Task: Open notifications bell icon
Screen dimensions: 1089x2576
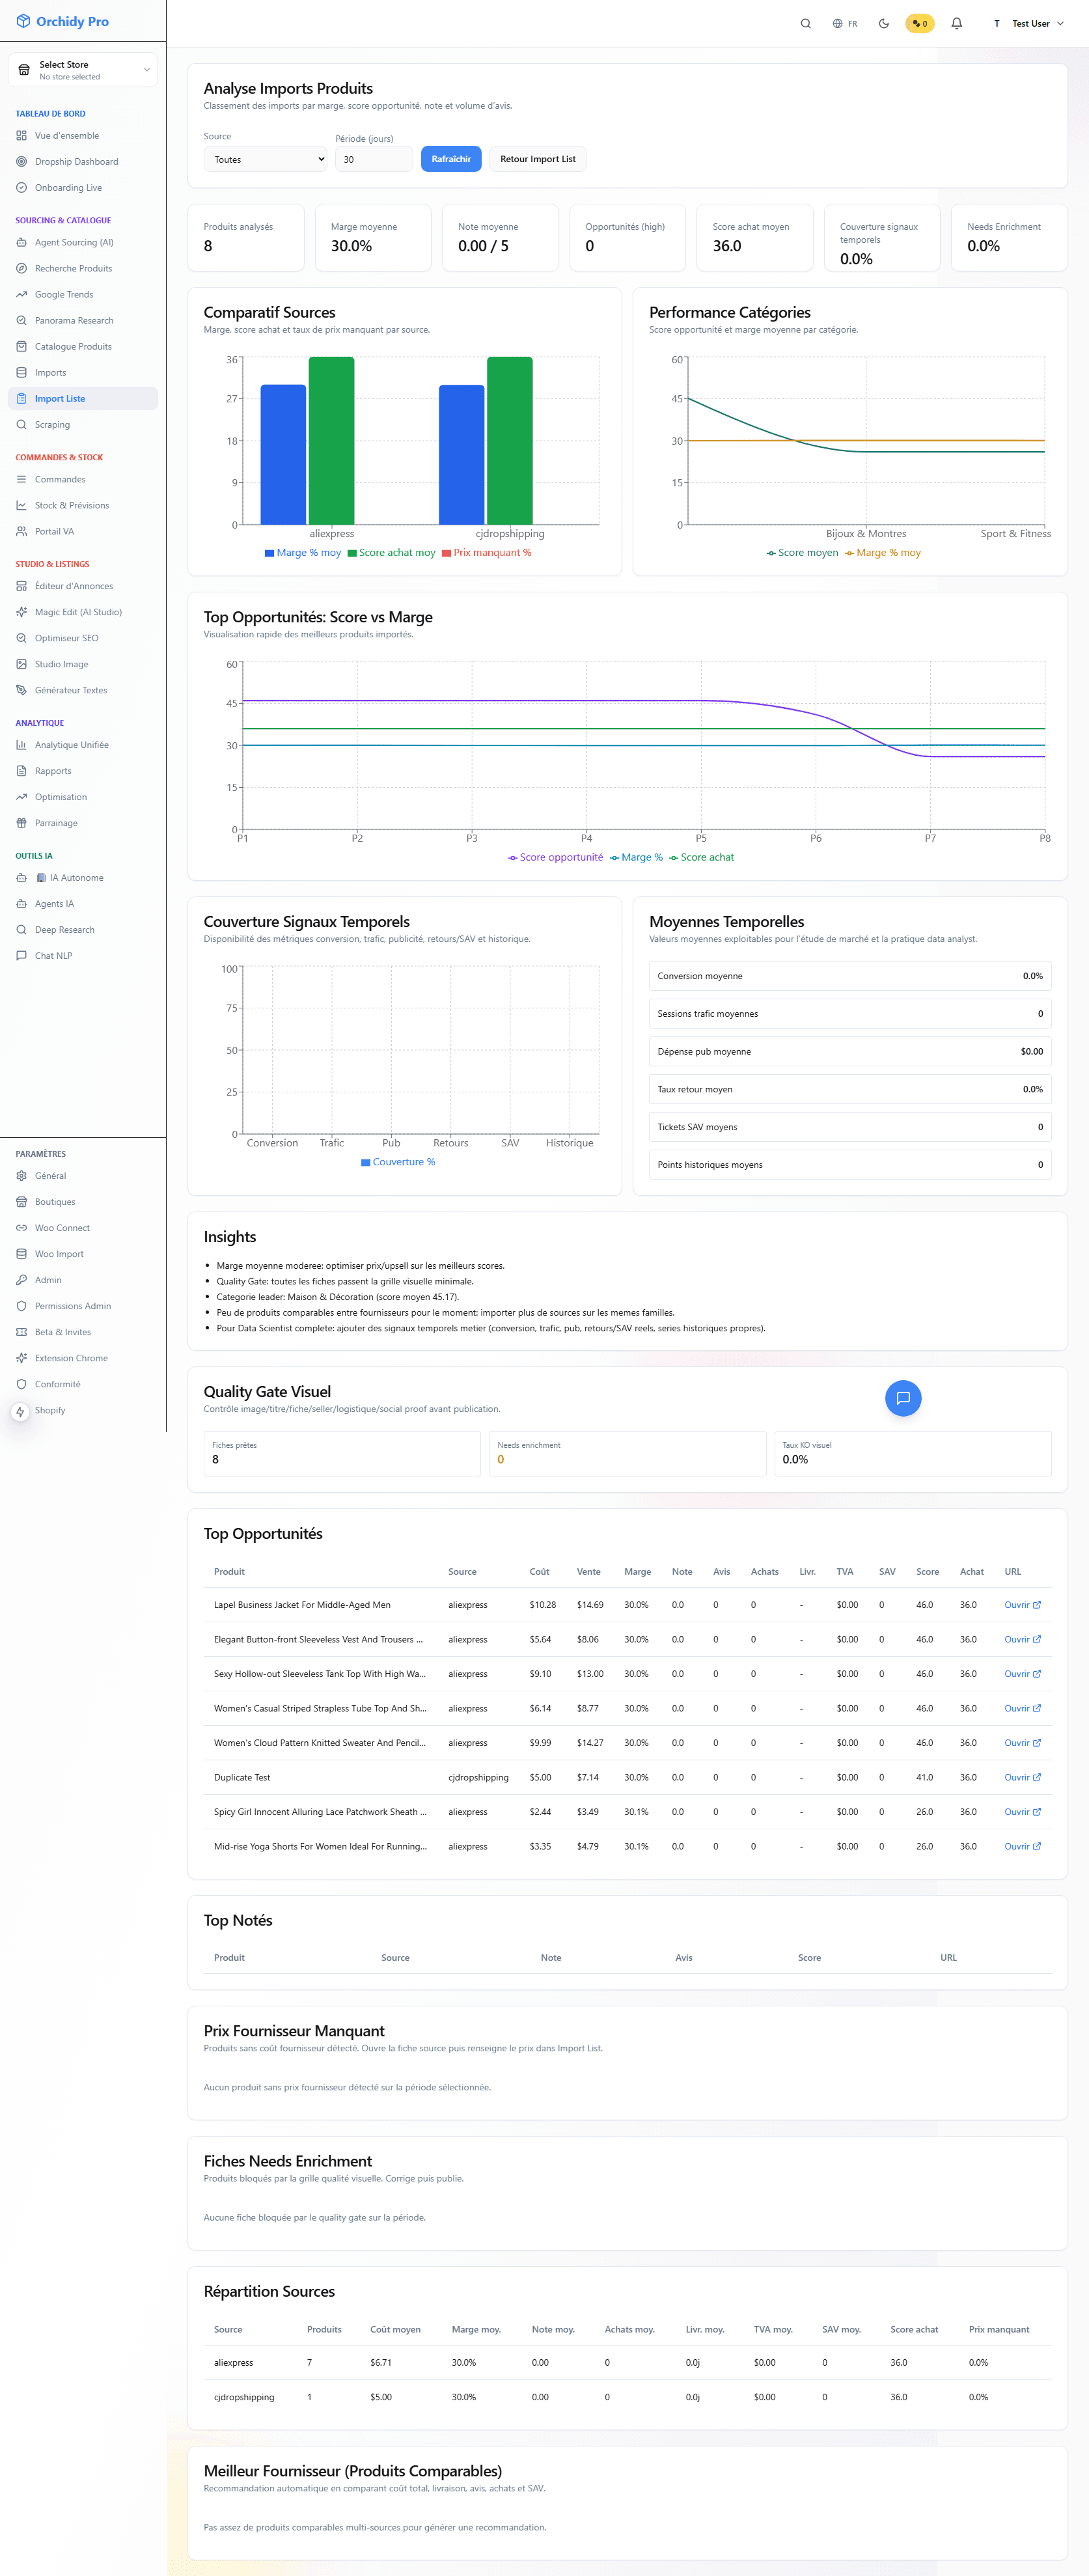Action: [956, 24]
